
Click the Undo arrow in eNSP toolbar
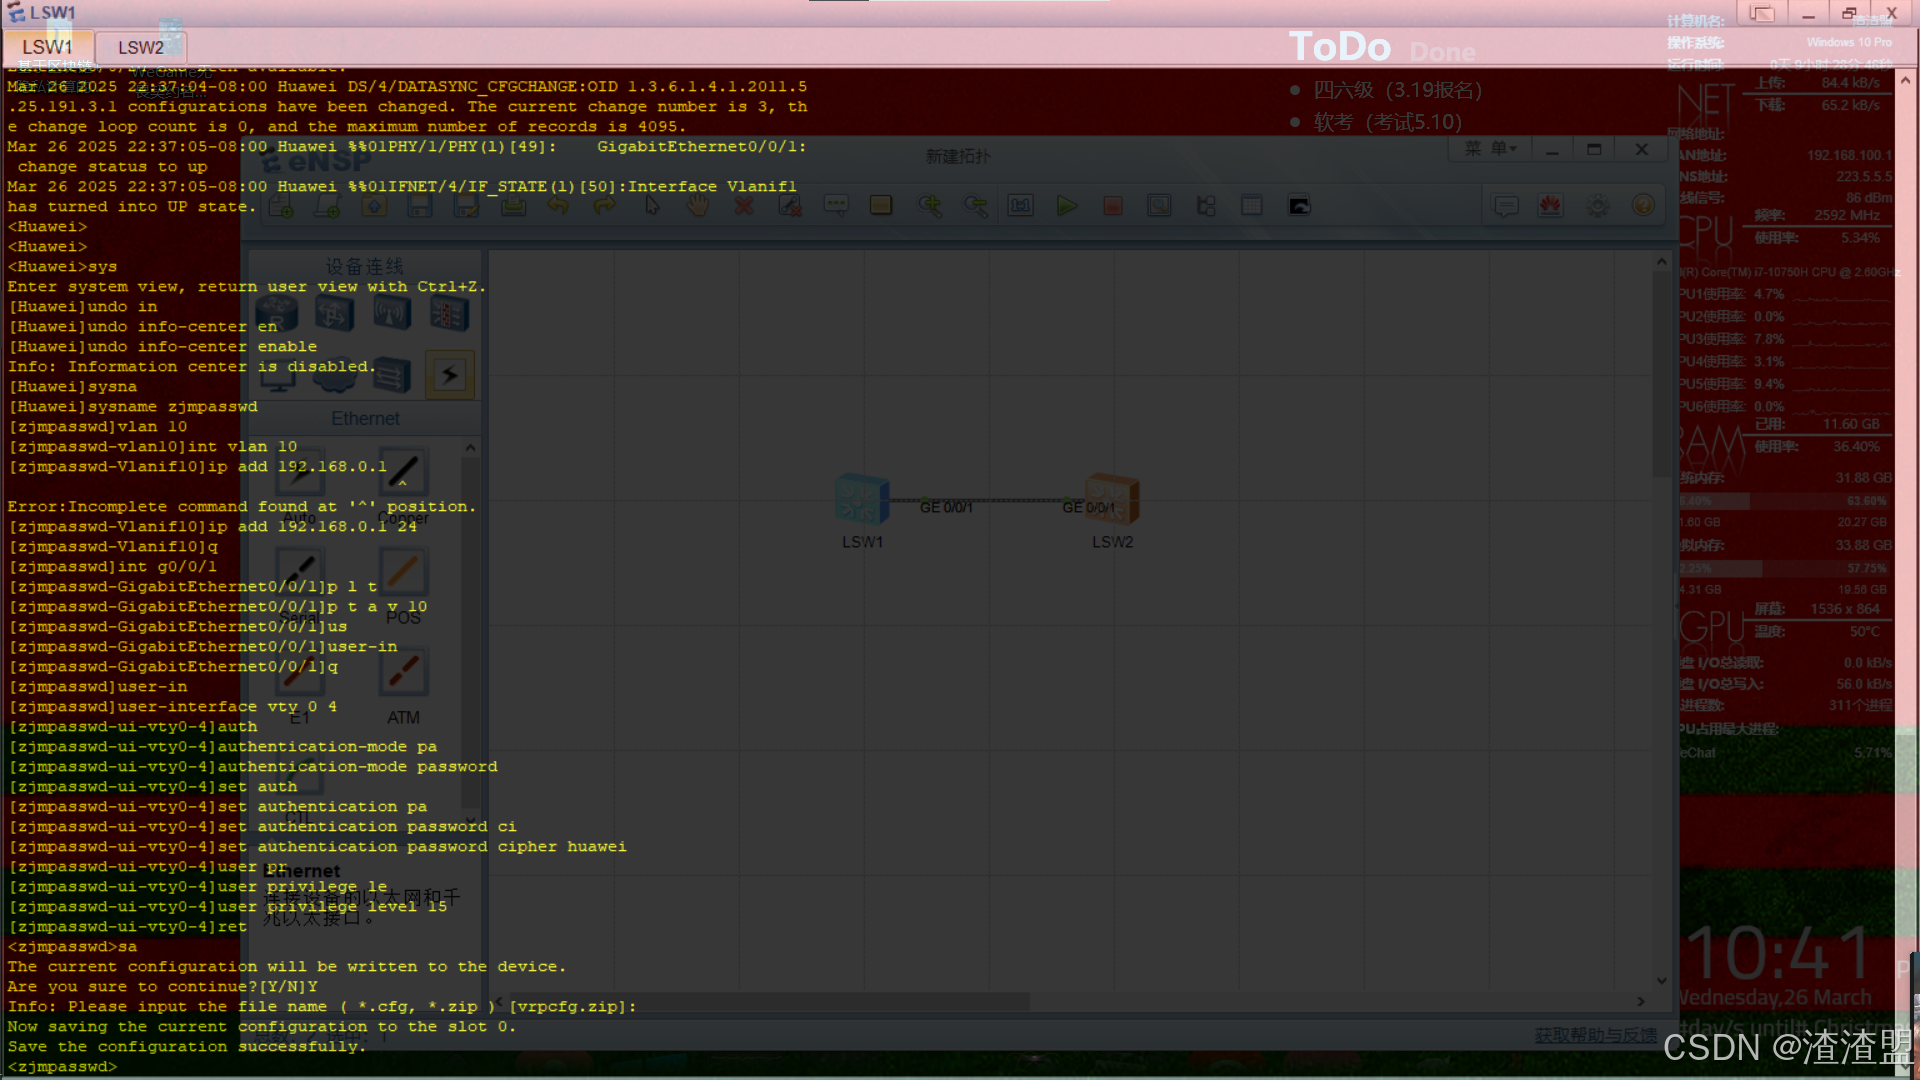pos(558,206)
